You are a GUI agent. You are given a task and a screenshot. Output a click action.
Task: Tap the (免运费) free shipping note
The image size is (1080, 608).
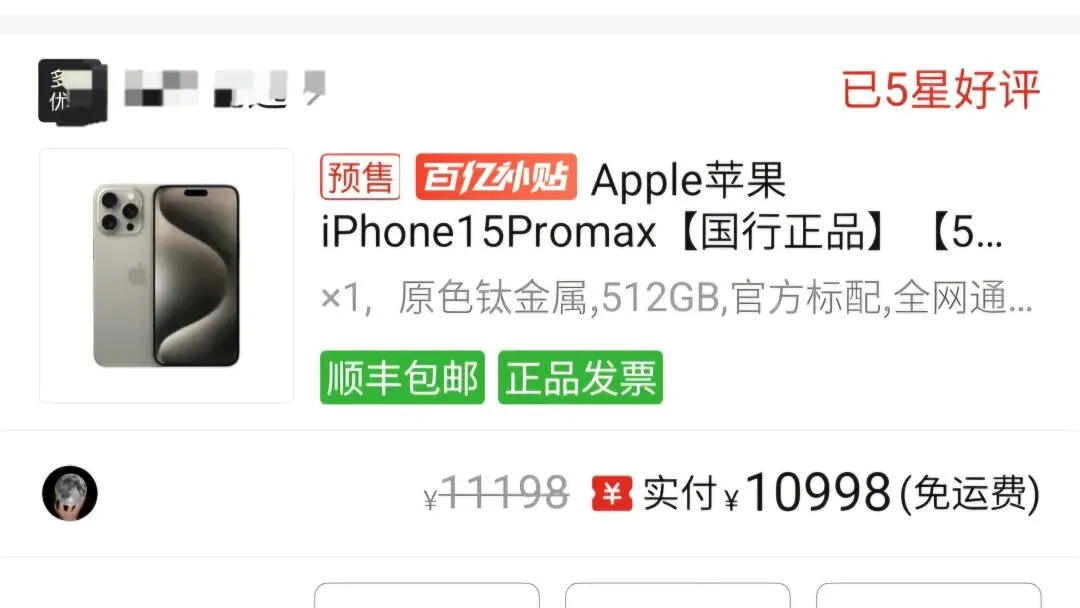pos(970,494)
